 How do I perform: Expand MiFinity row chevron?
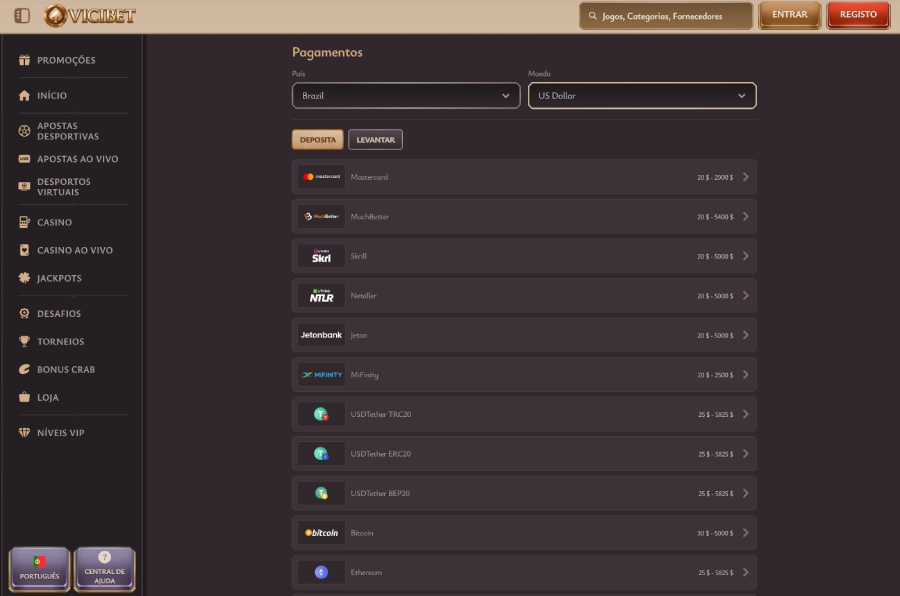(x=746, y=374)
